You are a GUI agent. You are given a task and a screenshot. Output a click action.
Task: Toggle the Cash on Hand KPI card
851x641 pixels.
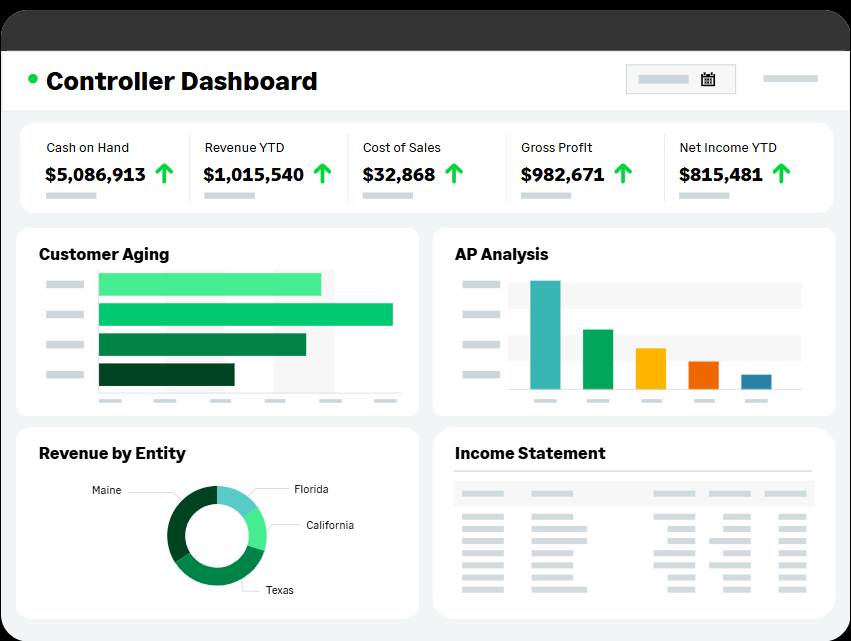point(105,167)
